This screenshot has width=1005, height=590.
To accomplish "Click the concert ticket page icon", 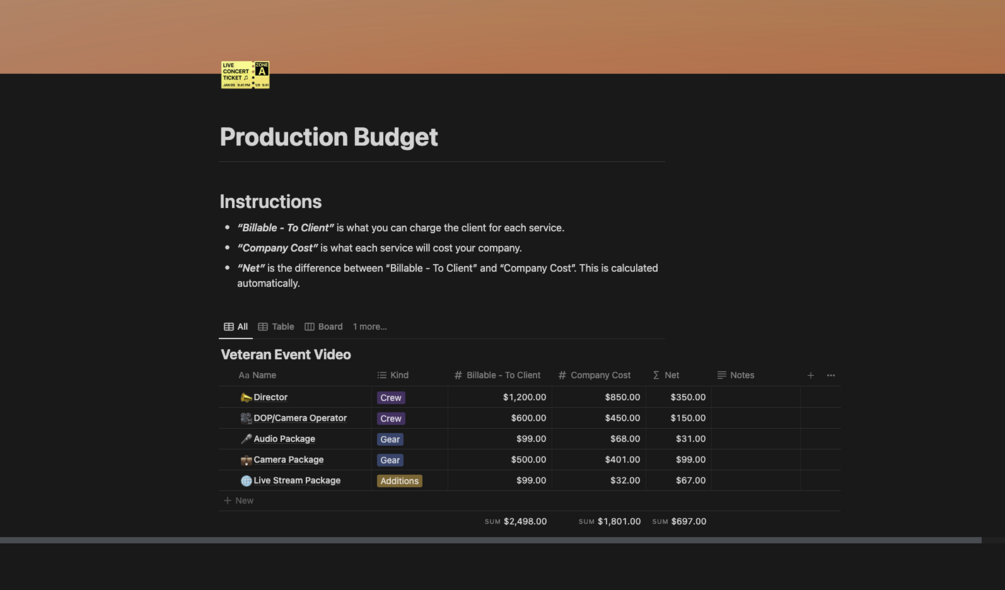I will click(245, 75).
